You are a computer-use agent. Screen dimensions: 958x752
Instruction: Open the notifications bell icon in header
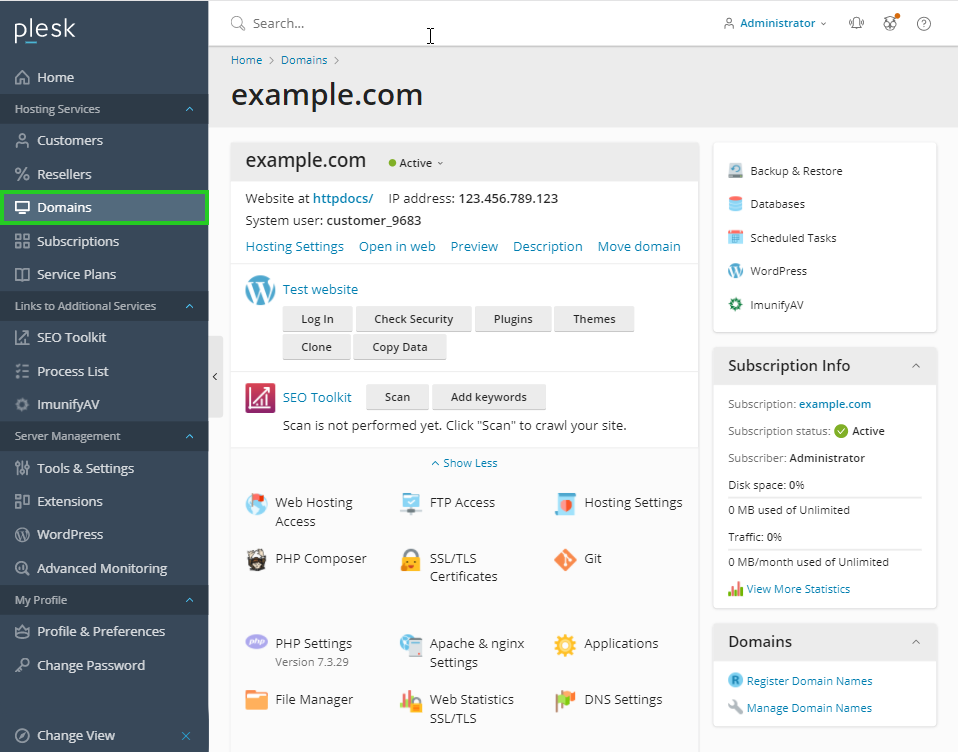pos(856,23)
